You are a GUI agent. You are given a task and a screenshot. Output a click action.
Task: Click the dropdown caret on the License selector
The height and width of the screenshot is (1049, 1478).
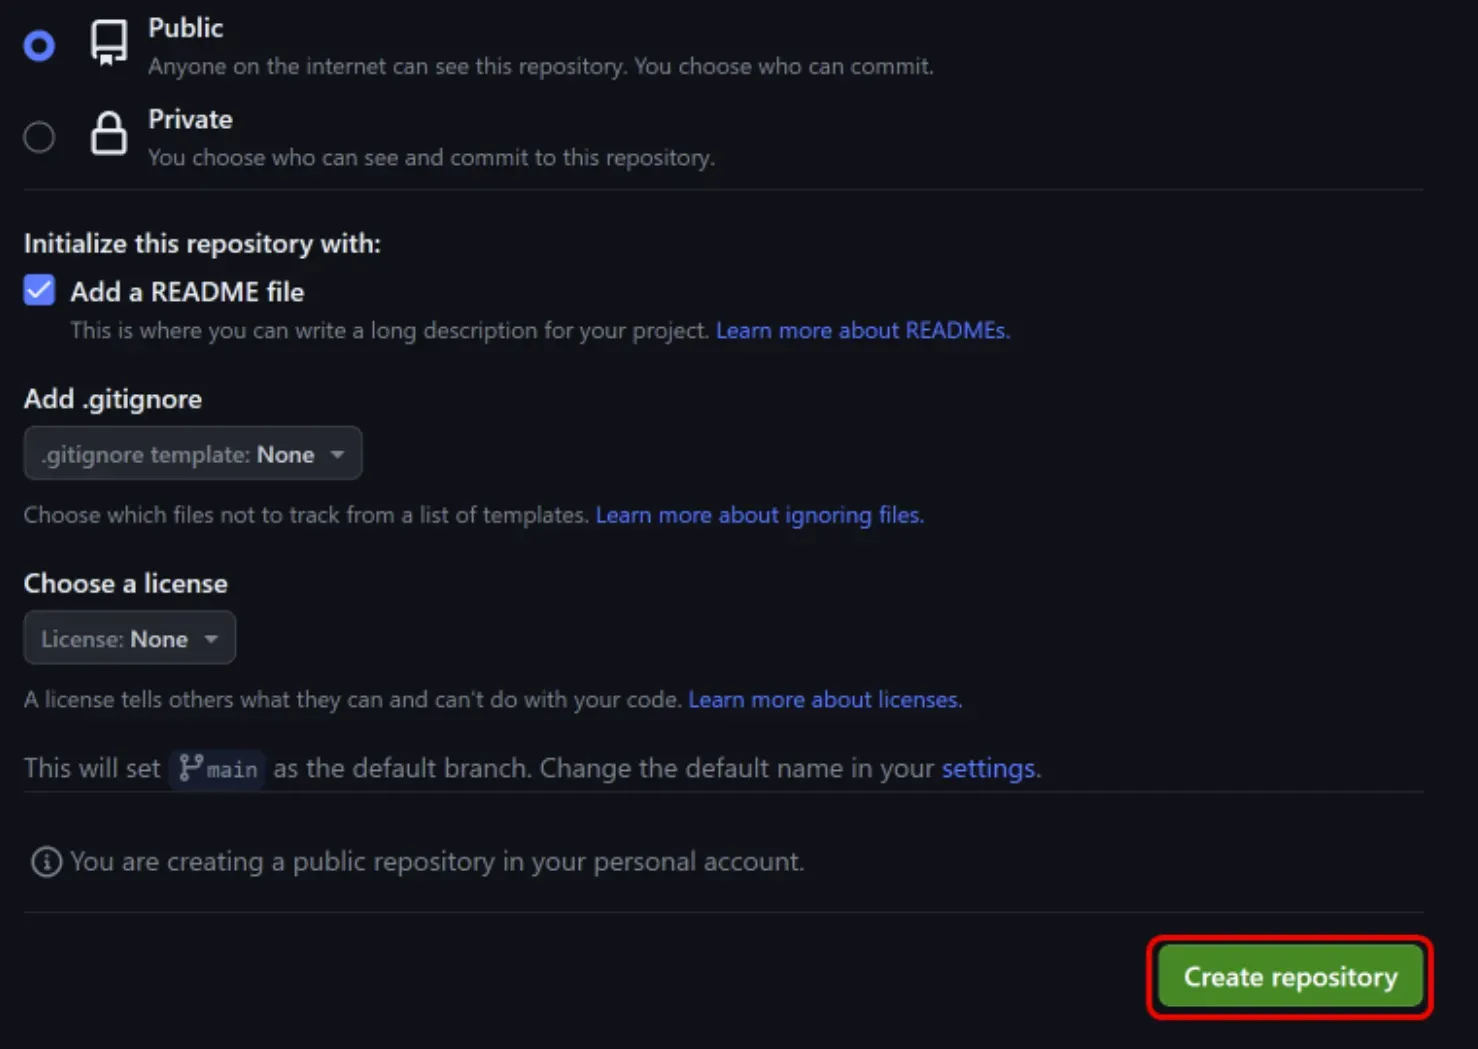[x=211, y=638]
